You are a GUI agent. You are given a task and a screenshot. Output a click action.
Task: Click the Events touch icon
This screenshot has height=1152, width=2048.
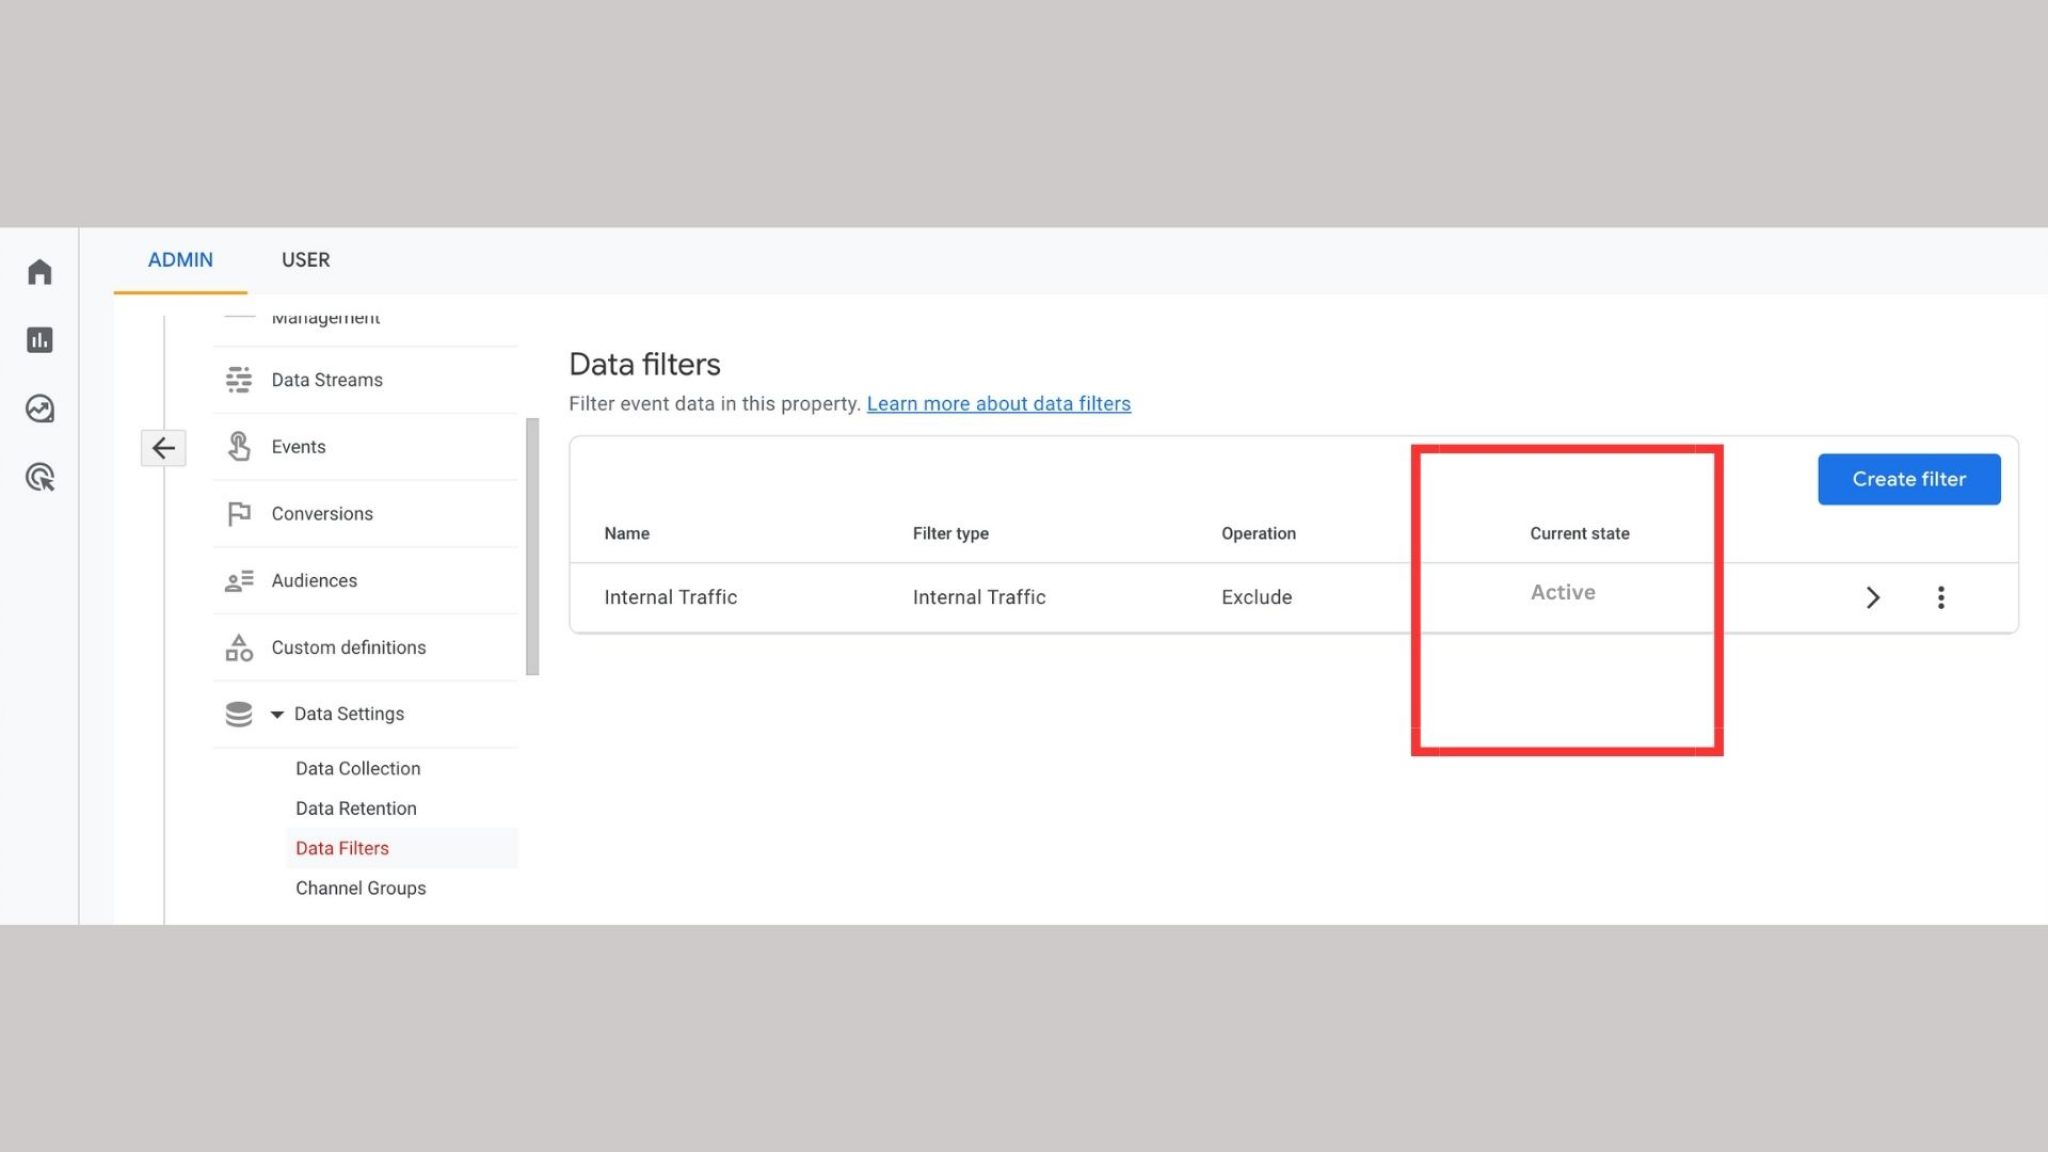[238, 447]
